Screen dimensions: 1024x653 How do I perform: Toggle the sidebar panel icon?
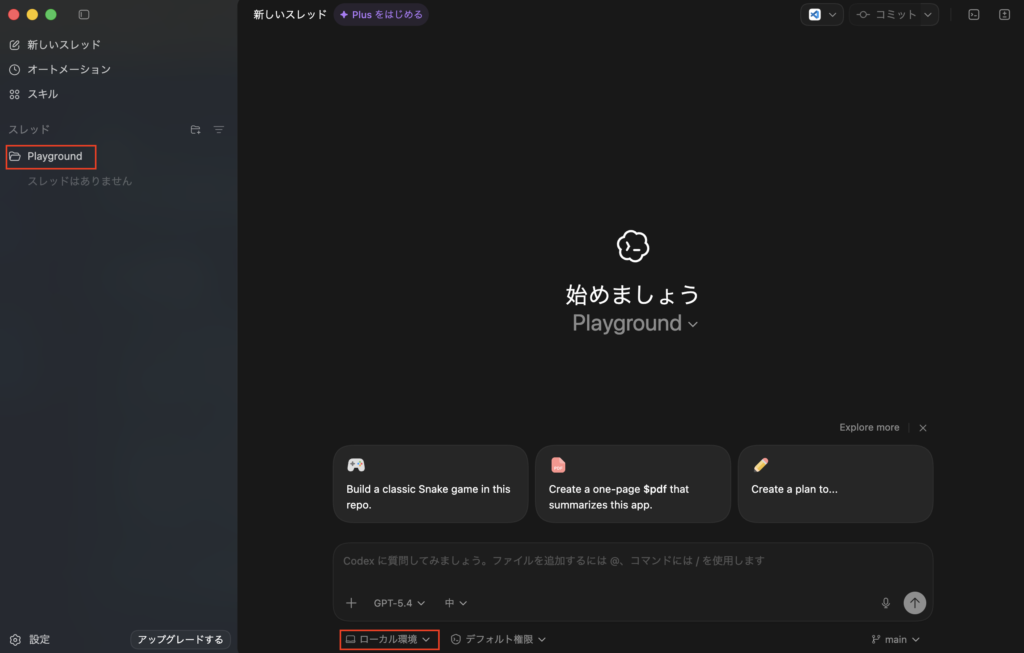click(84, 15)
